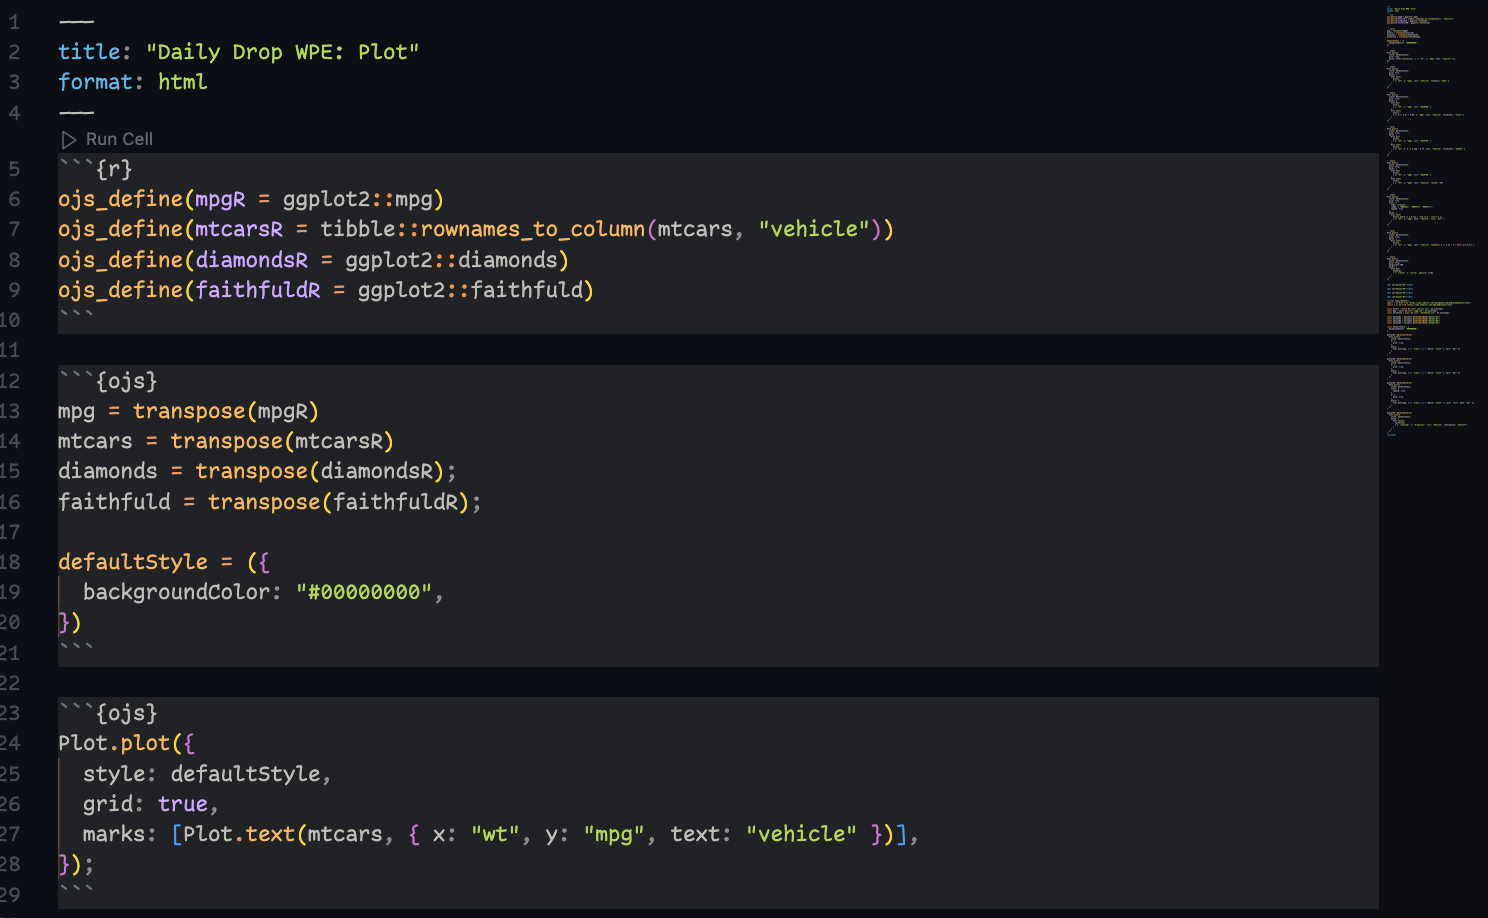The height and width of the screenshot is (918, 1488).
Task: Click the Plot.text method in marks
Action: [x=238, y=834]
